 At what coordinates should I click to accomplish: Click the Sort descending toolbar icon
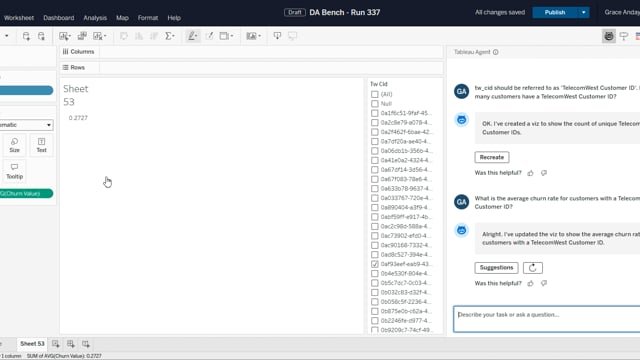pyautogui.click(x=154, y=36)
